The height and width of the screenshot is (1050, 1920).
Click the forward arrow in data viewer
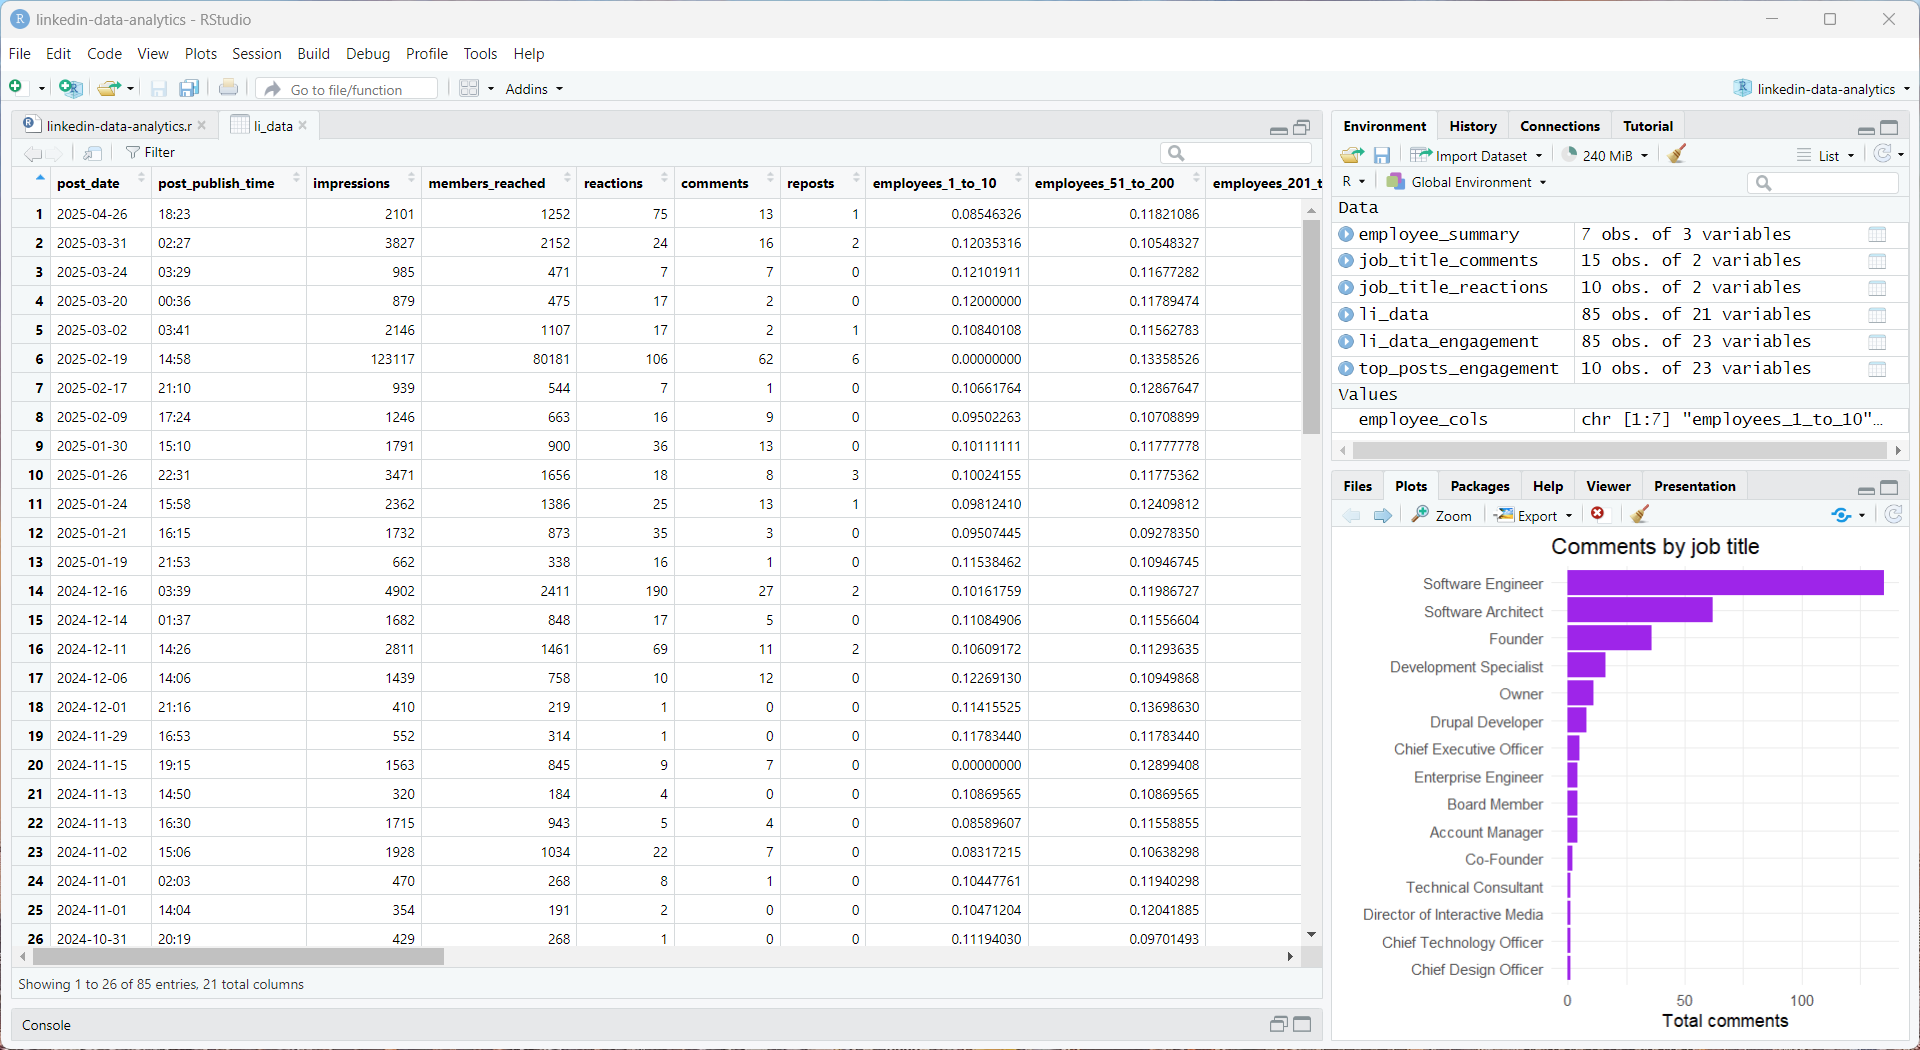click(x=55, y=153)
